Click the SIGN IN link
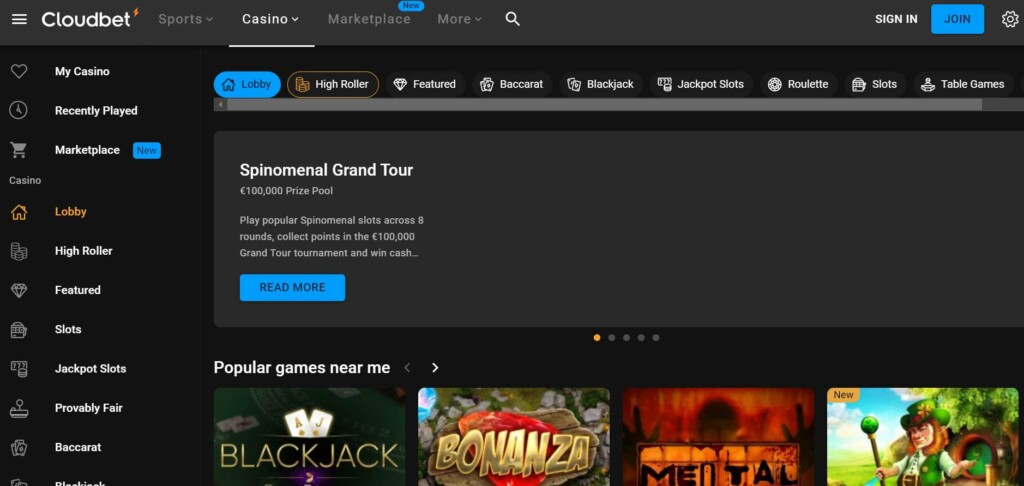 click(x=896, y=19)
